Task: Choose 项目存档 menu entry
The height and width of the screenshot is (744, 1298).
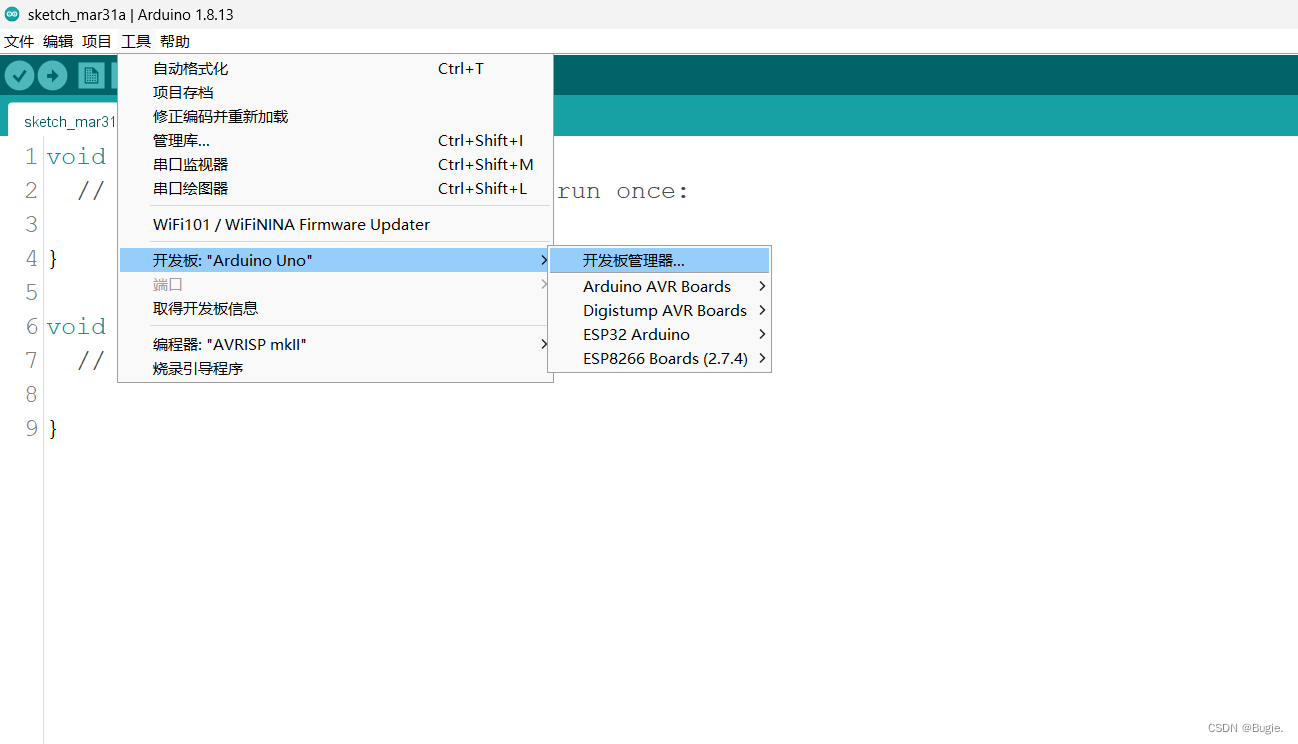Action: tap(335, 93)
